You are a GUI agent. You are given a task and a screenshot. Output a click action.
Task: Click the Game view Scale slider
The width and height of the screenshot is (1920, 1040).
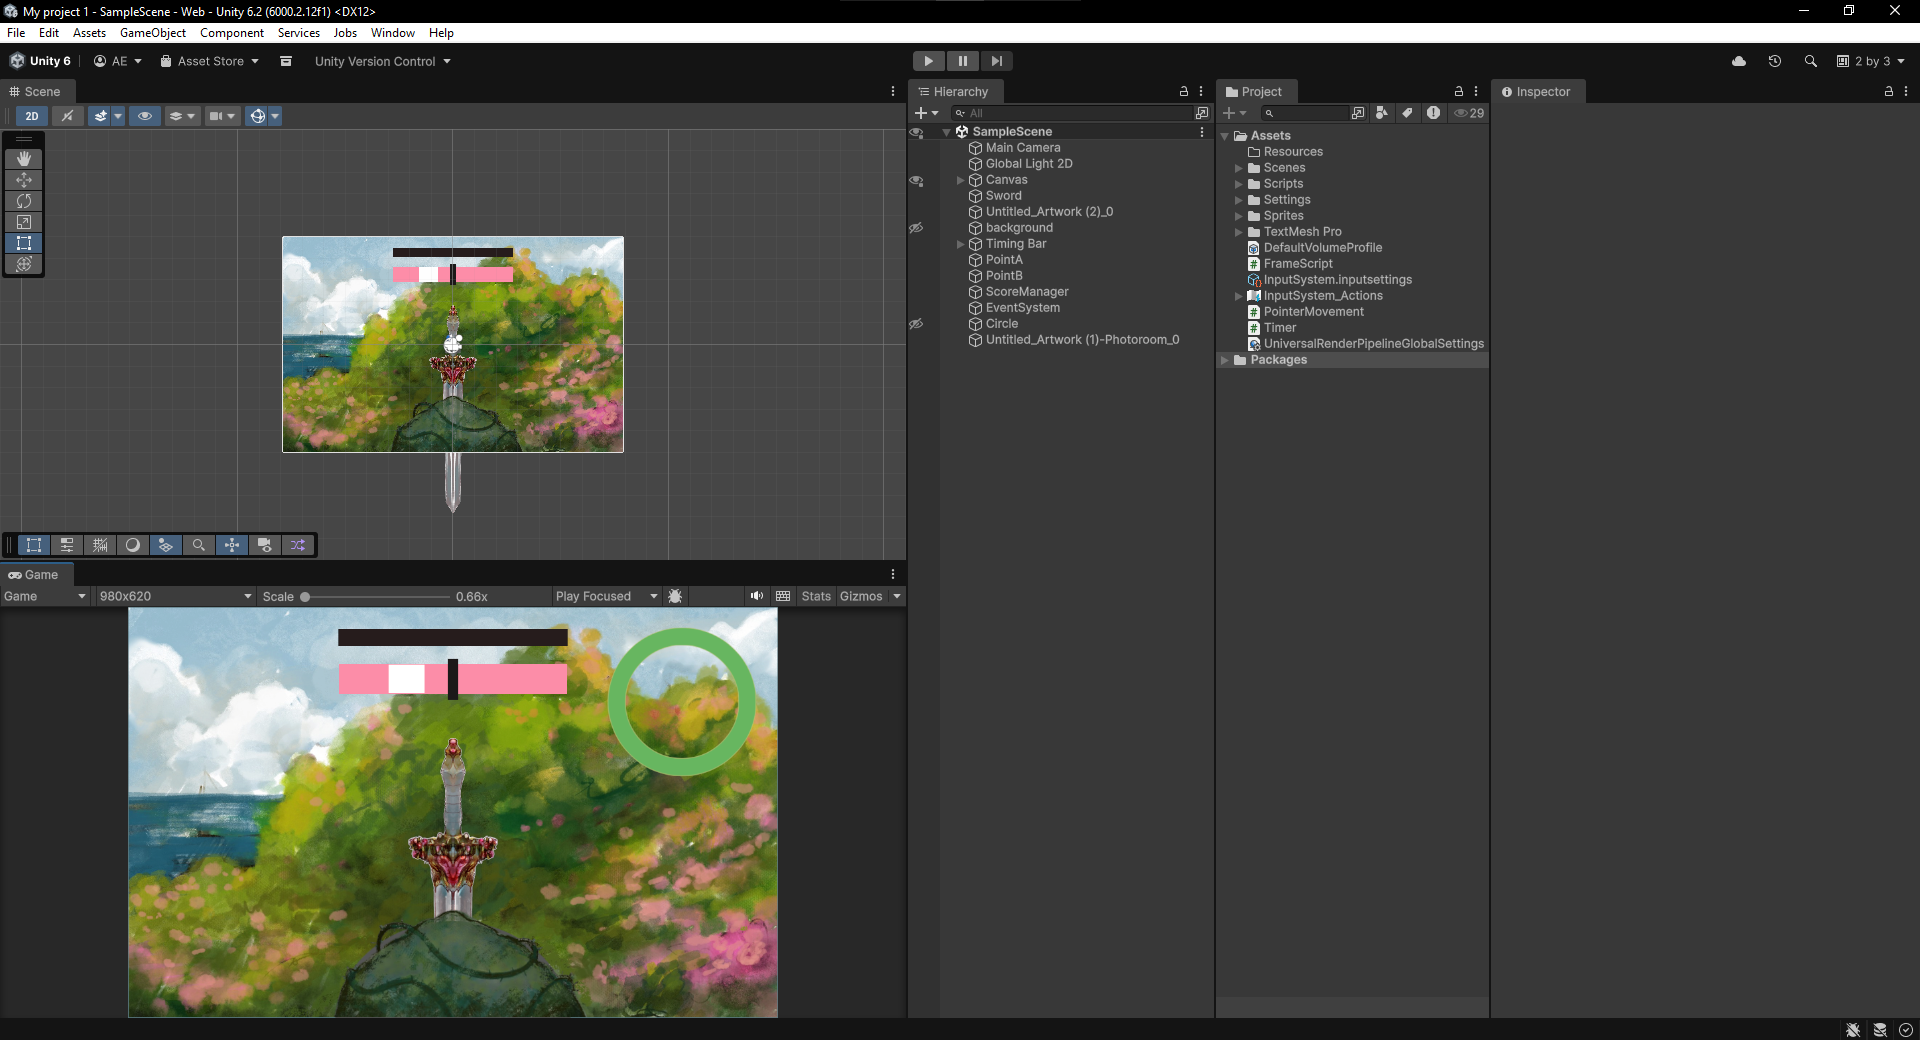pos(376,597)
